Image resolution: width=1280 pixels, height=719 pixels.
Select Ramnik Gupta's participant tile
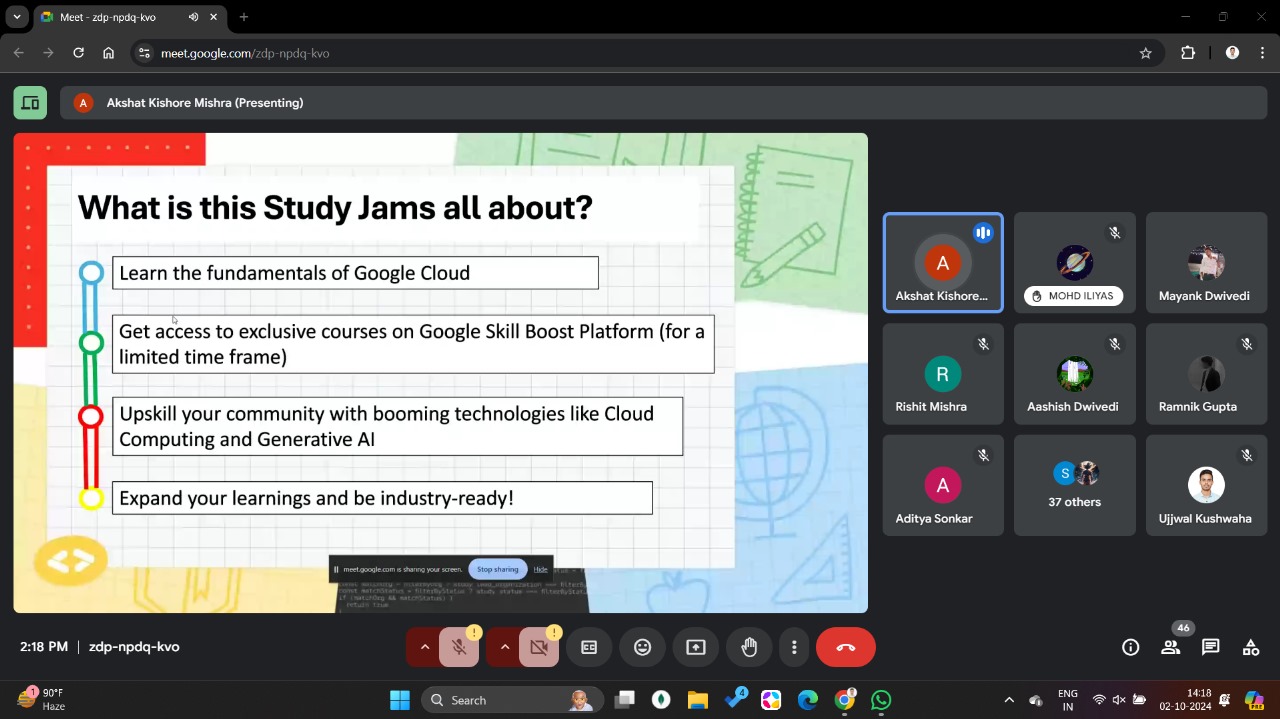(1207, 374)
